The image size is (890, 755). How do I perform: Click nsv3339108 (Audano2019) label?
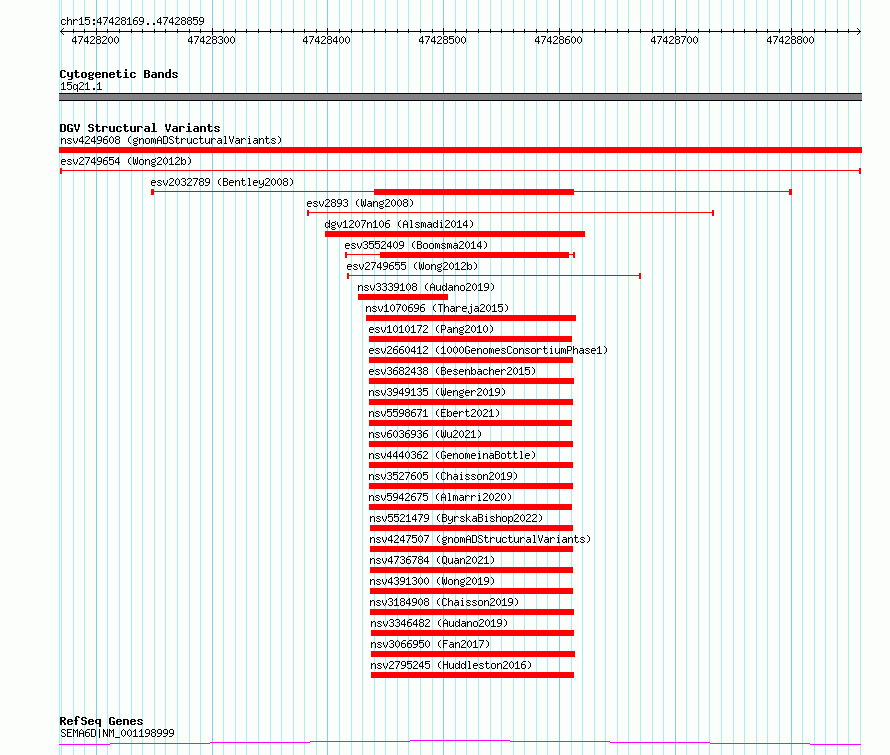pyautogui.click(x=426, y=287)
